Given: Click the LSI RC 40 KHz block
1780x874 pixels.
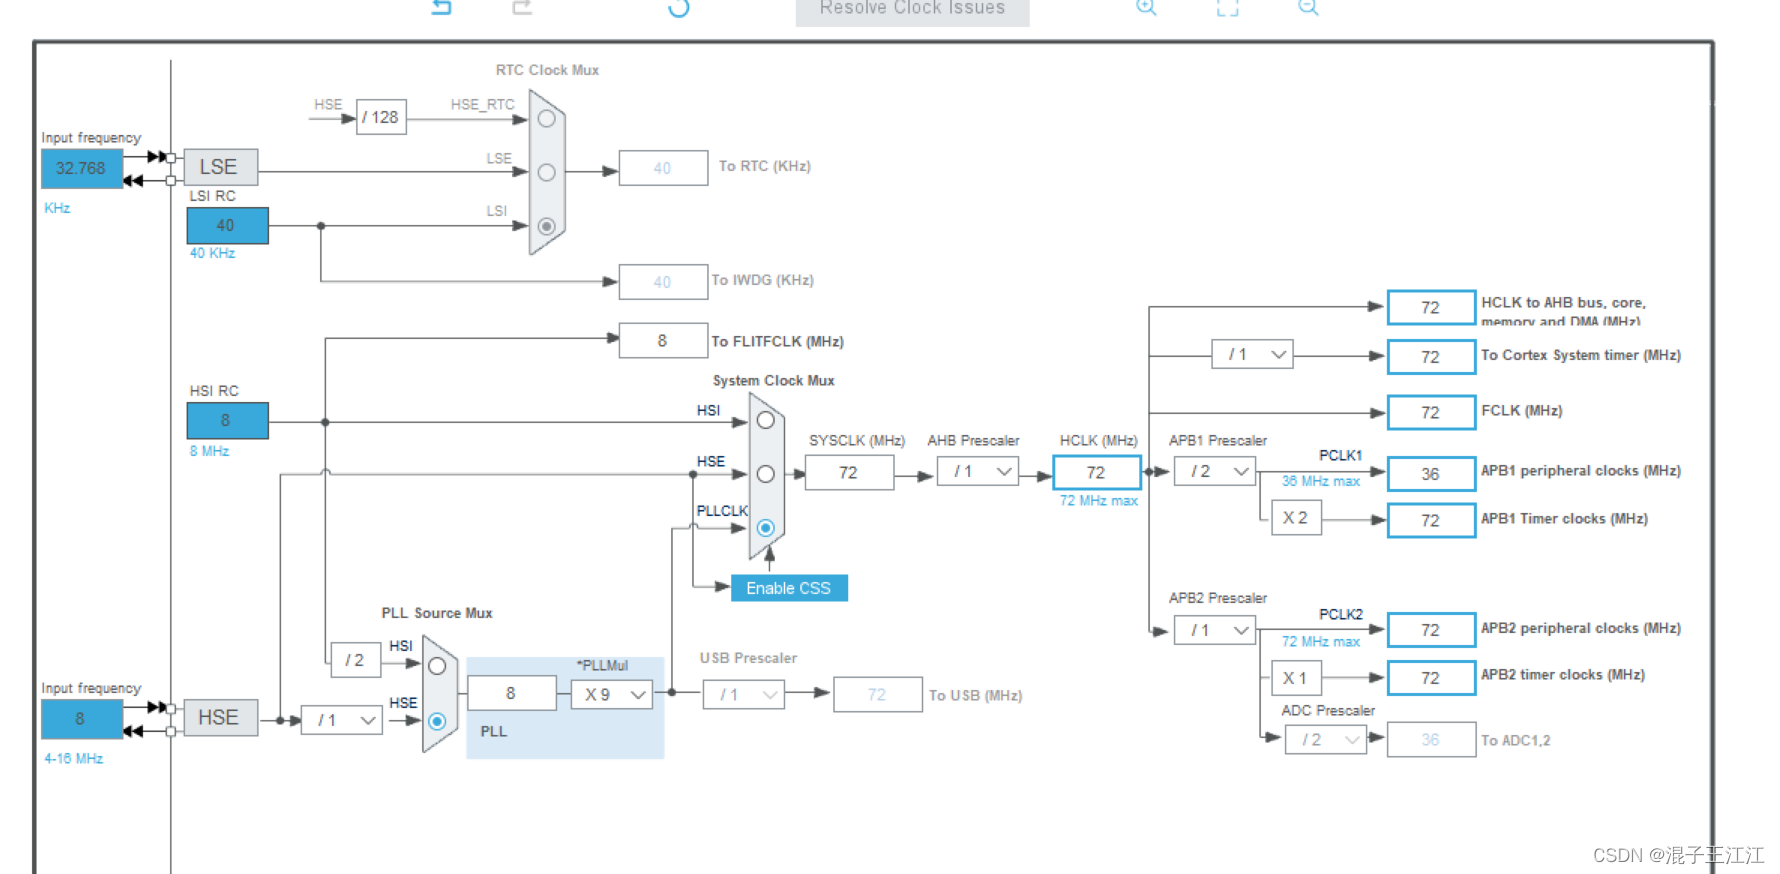Looking at the screenshot, I should [227, 225].
